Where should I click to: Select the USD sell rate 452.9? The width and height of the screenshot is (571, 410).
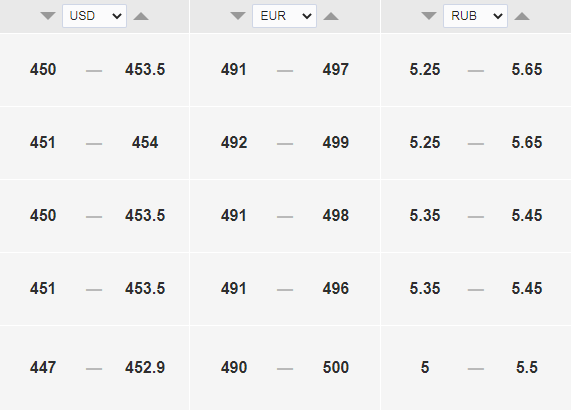[x=145, y=367]
